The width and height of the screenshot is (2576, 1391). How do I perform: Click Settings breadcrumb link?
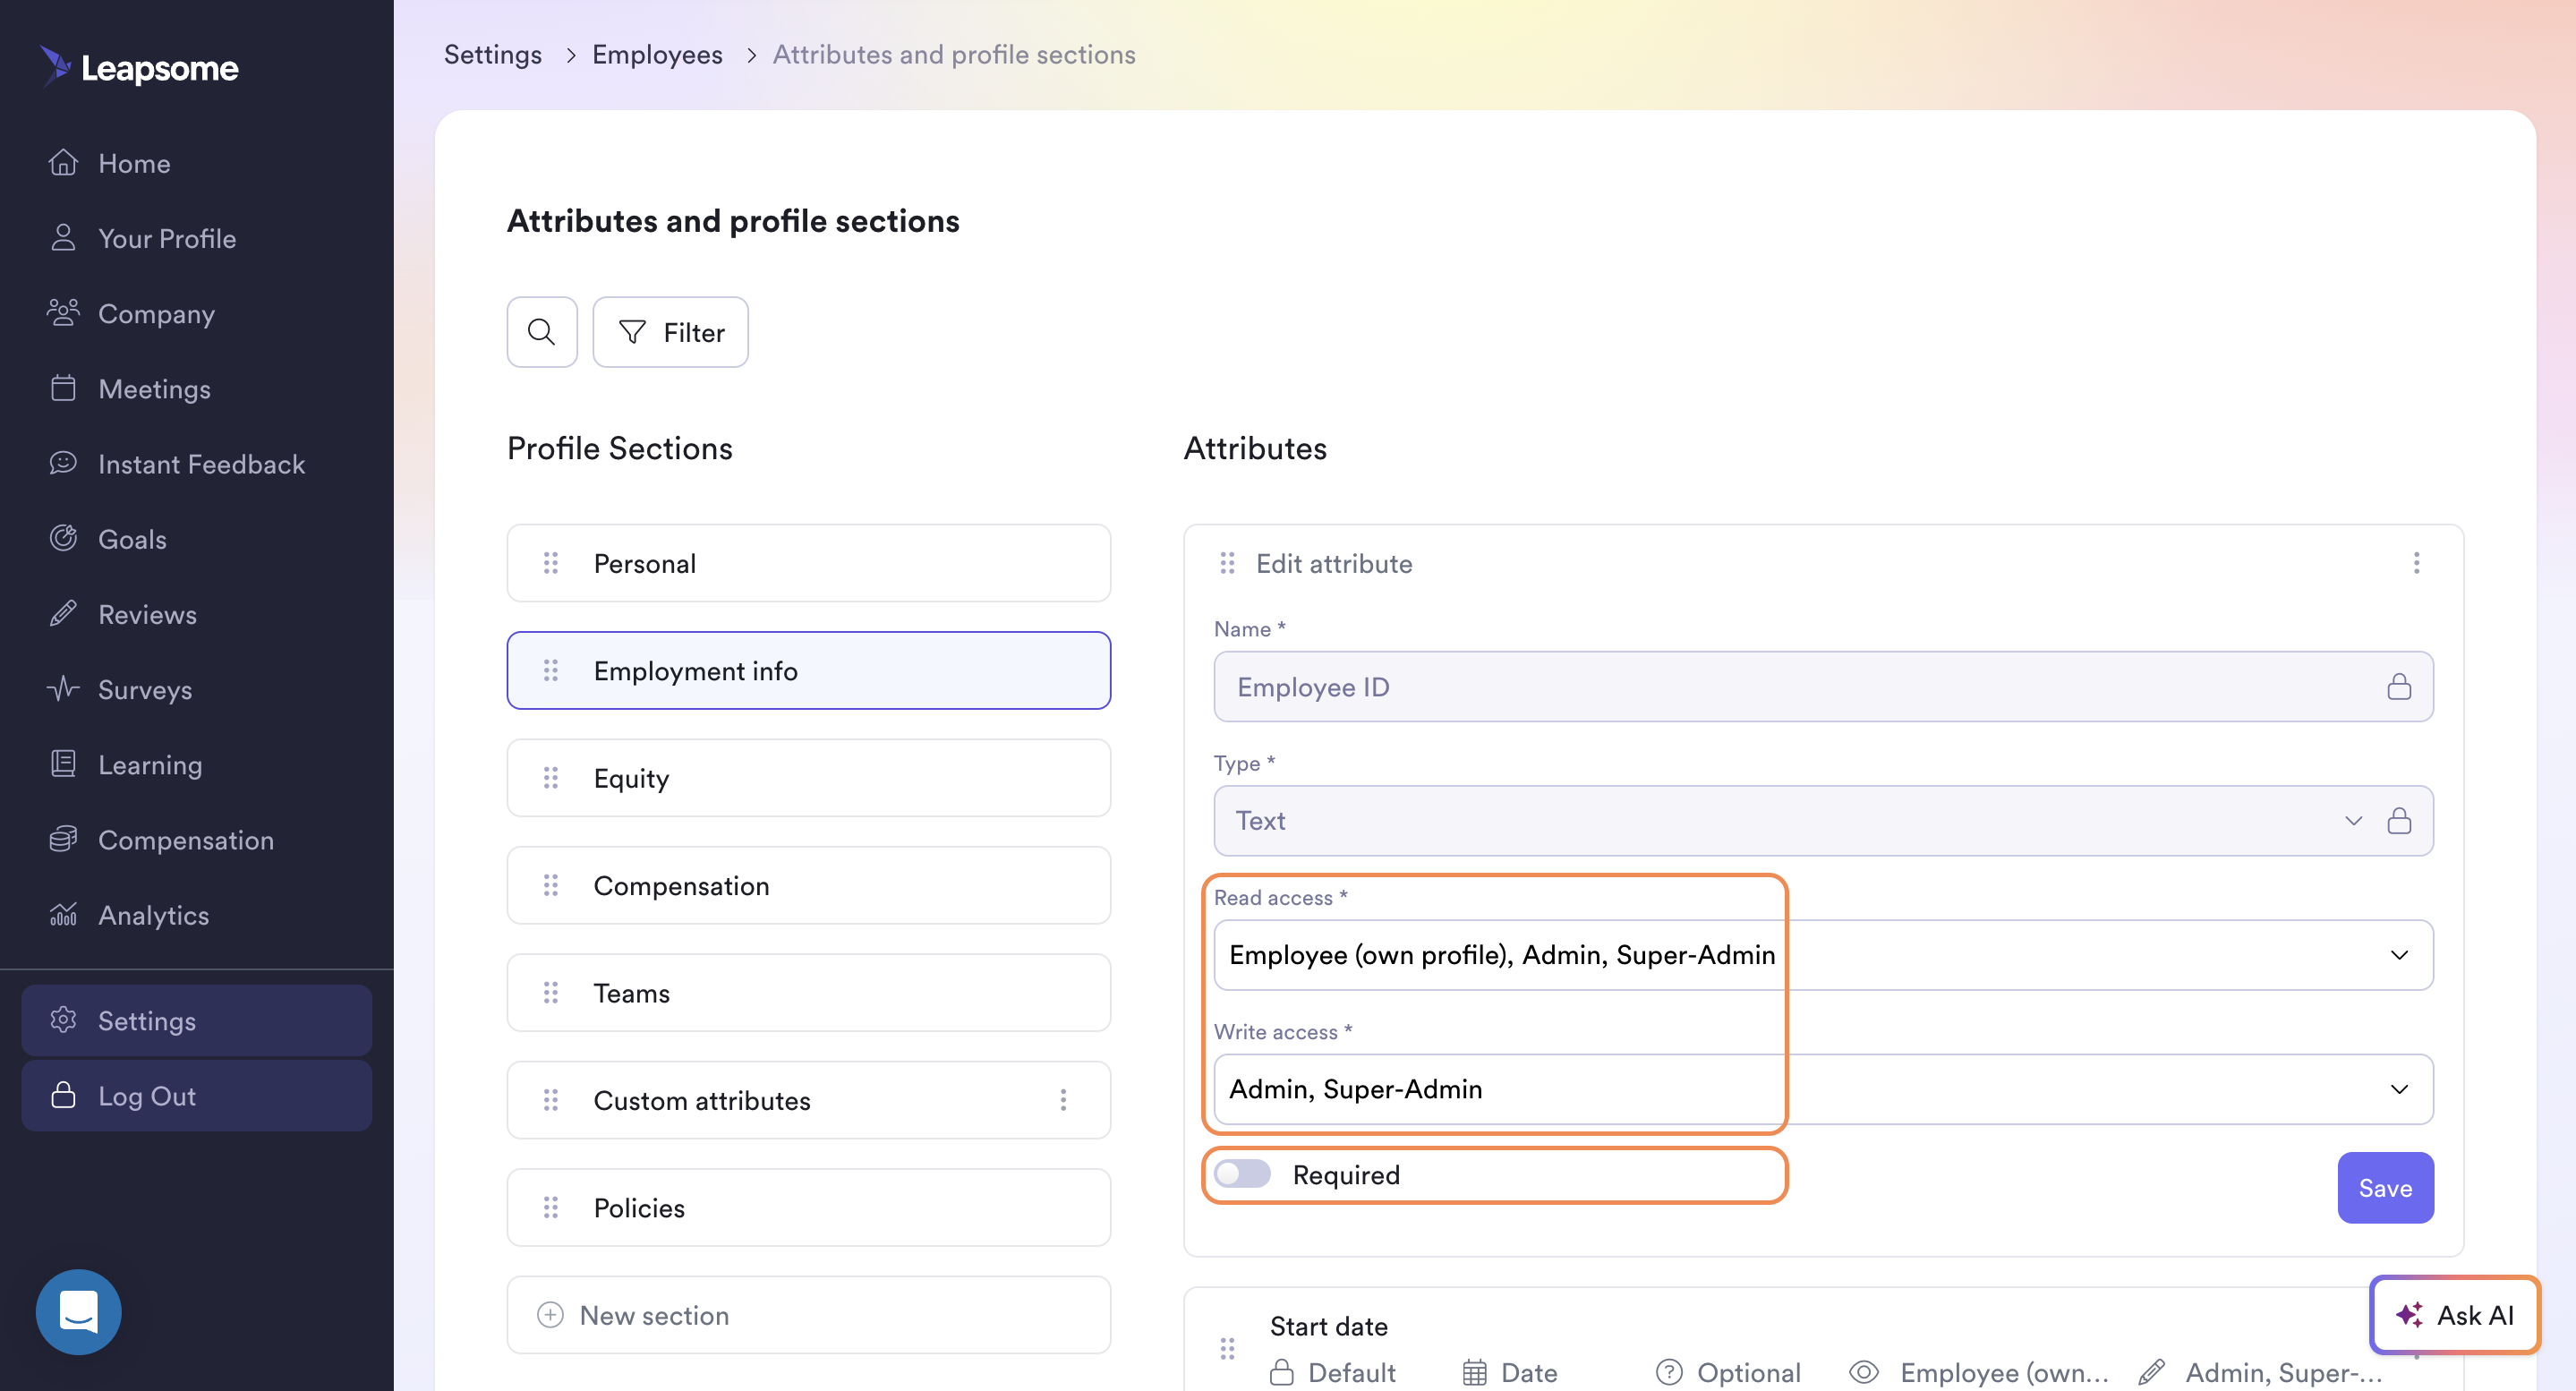pos(493,54)
